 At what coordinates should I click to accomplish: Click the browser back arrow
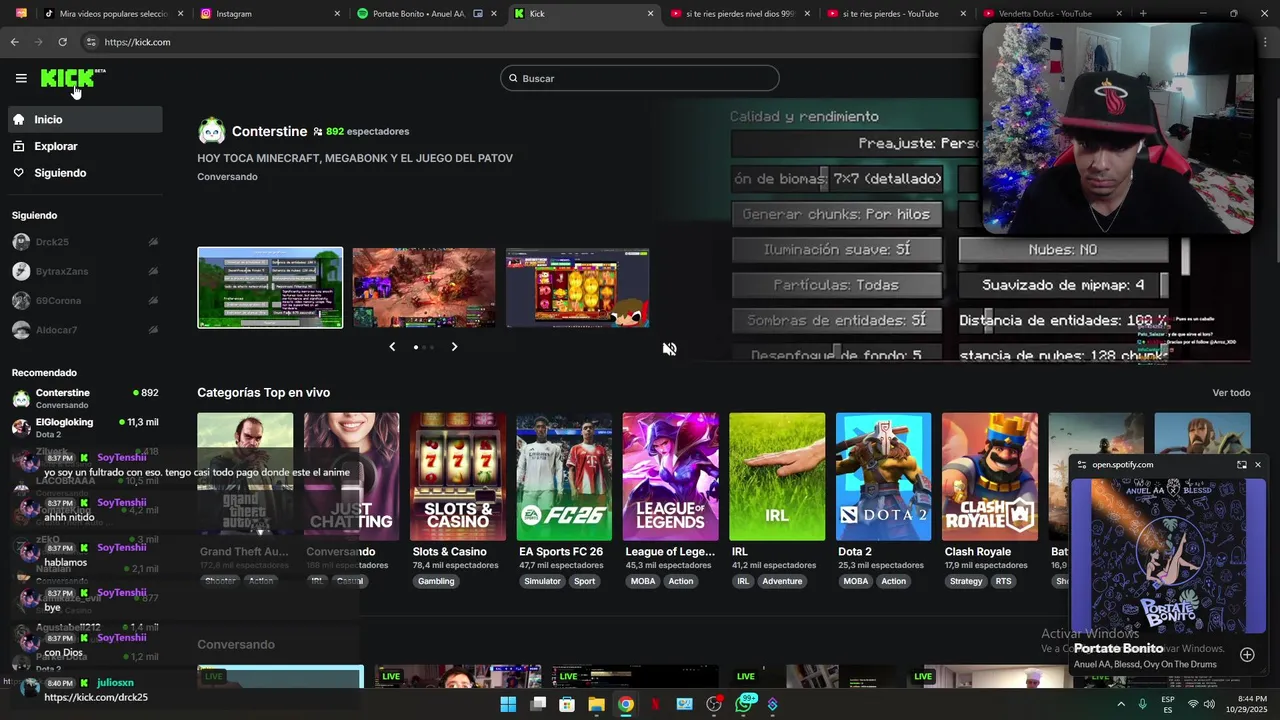[x=14, y=42]
